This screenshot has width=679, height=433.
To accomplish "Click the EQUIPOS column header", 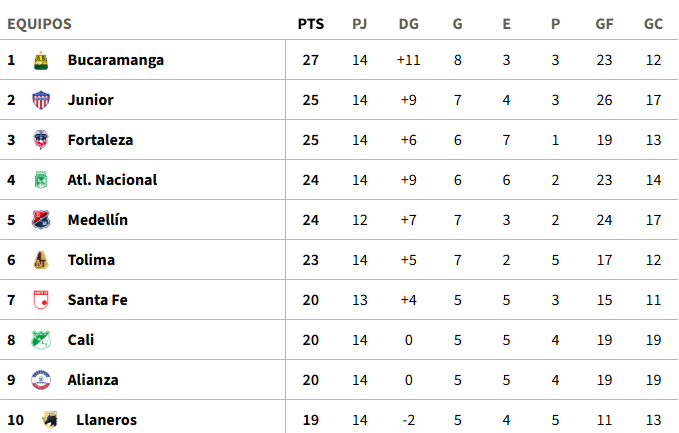I will (x=39, y=24).
